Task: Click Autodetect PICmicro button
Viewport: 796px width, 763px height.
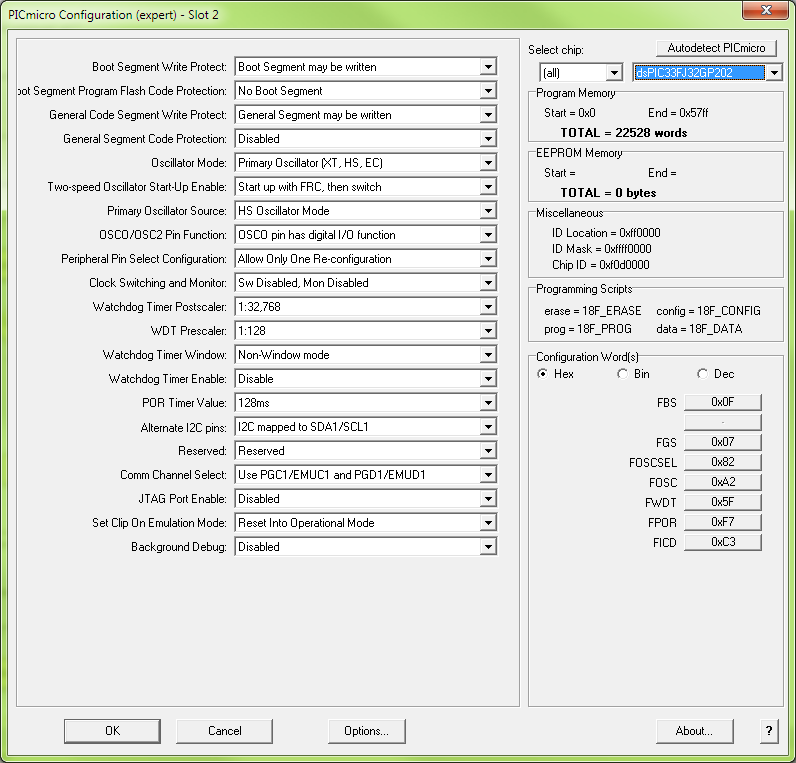Action: pos(716,48)
